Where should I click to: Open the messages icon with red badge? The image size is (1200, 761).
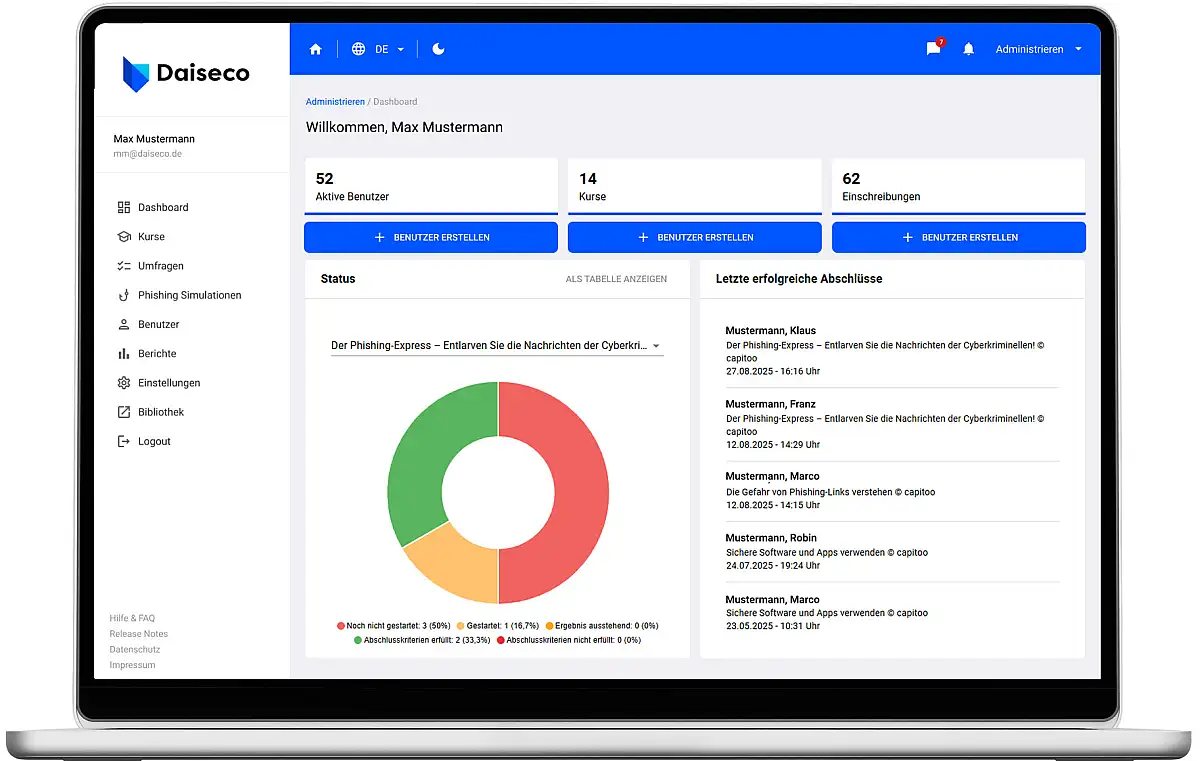[x=933, y=49]
